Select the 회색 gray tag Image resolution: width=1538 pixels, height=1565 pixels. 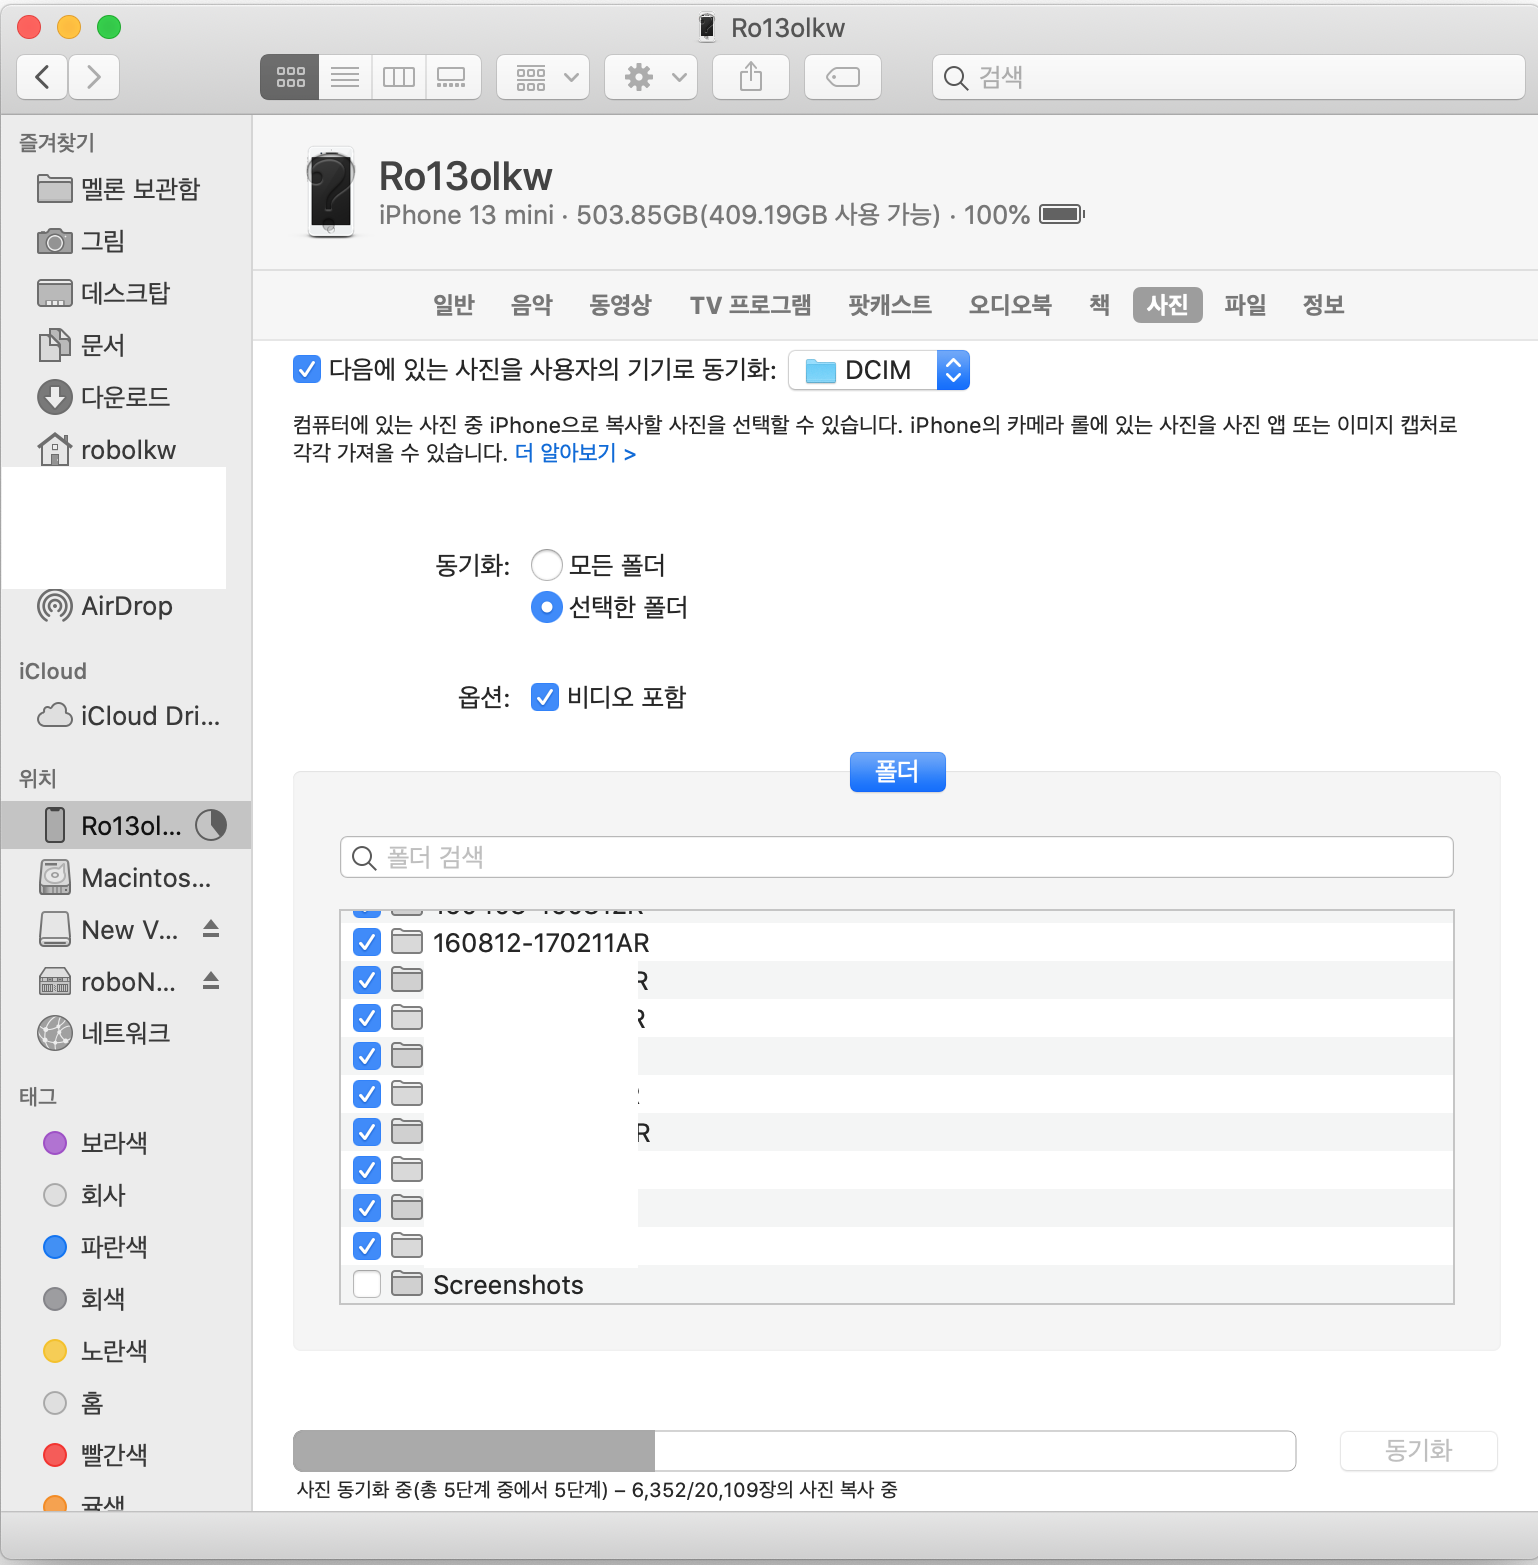85,1299
